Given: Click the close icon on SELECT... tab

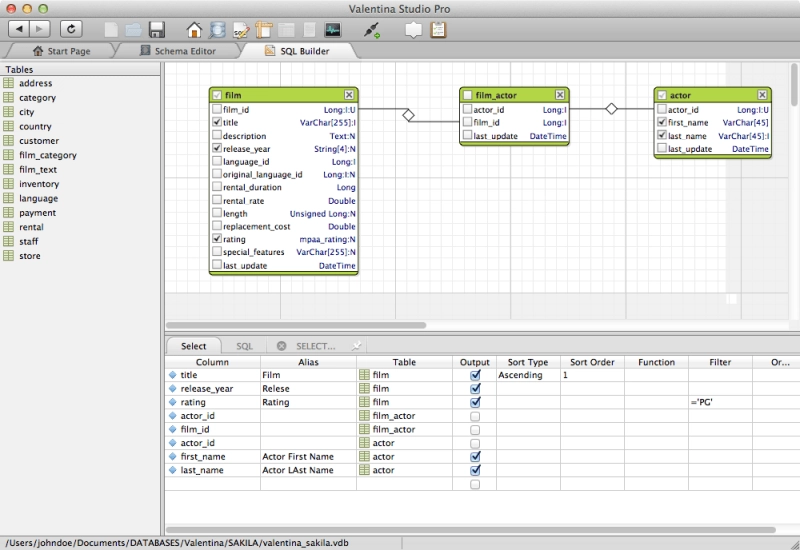Looking at the screenshot, I should (281, 346).
